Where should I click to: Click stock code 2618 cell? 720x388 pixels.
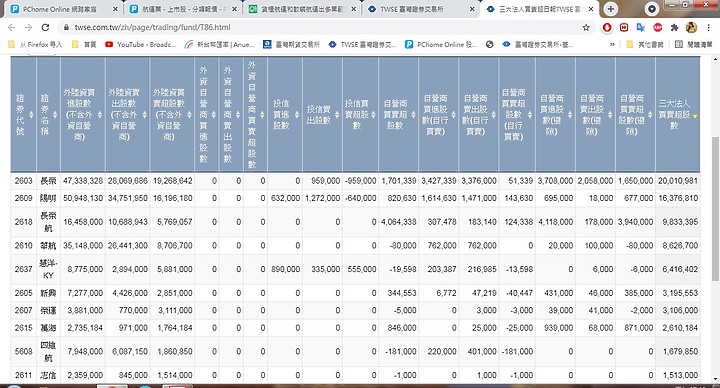[23, 222]
